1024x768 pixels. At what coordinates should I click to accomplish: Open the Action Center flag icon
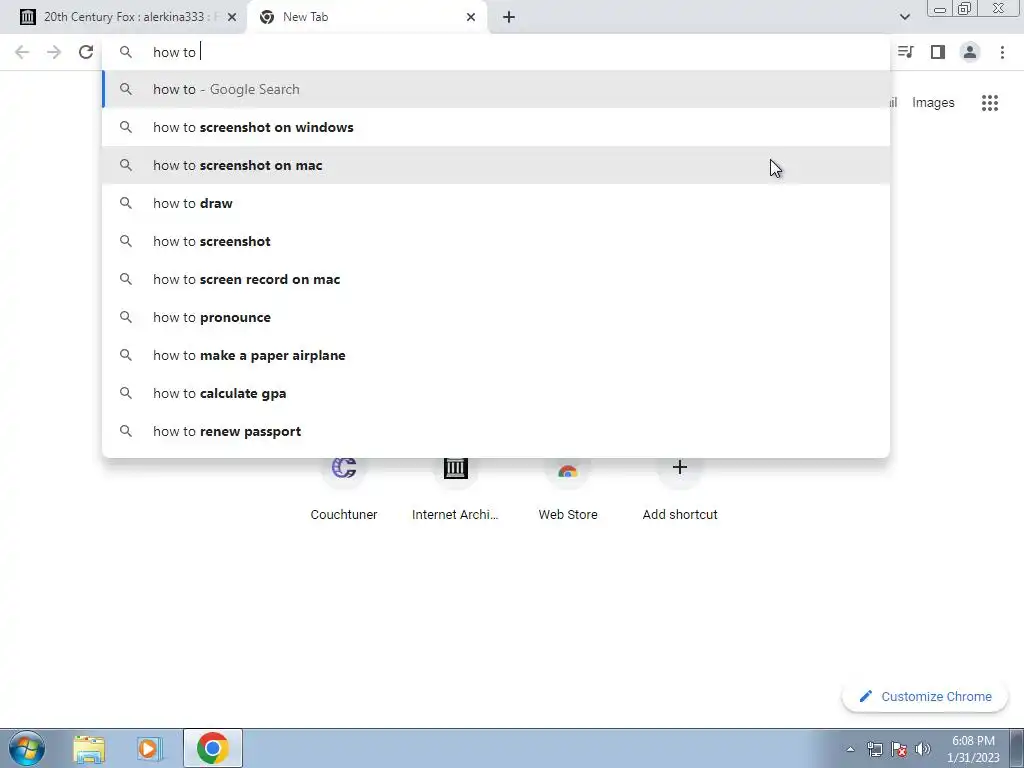pyautogui.click(x=899, y=749)
